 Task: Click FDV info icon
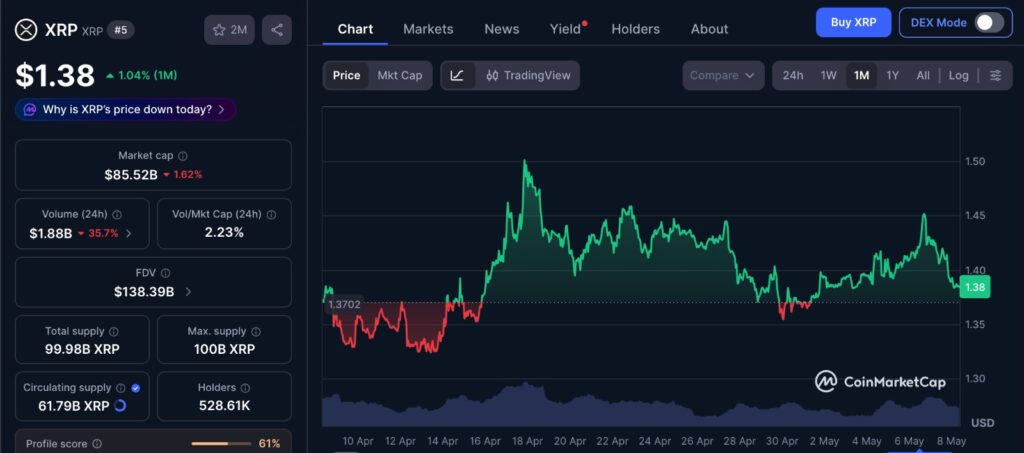[x=166, y=273]
